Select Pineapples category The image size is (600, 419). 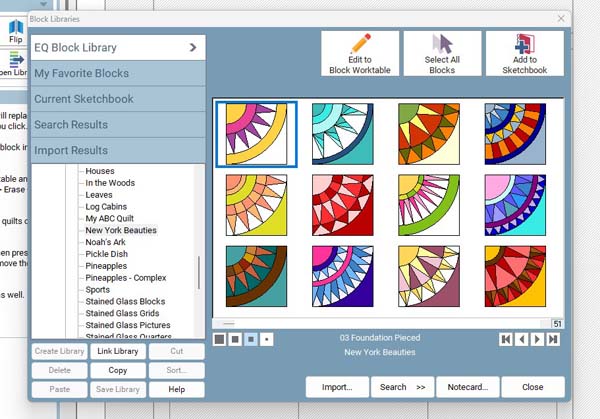click(x=106, y=266)
